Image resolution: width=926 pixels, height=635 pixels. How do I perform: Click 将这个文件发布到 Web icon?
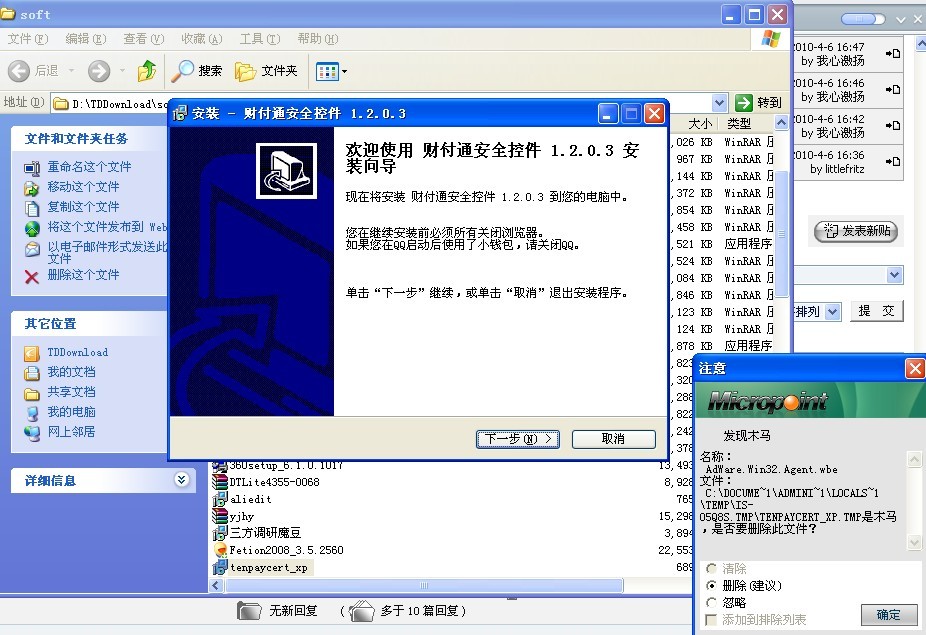(32, 228)
